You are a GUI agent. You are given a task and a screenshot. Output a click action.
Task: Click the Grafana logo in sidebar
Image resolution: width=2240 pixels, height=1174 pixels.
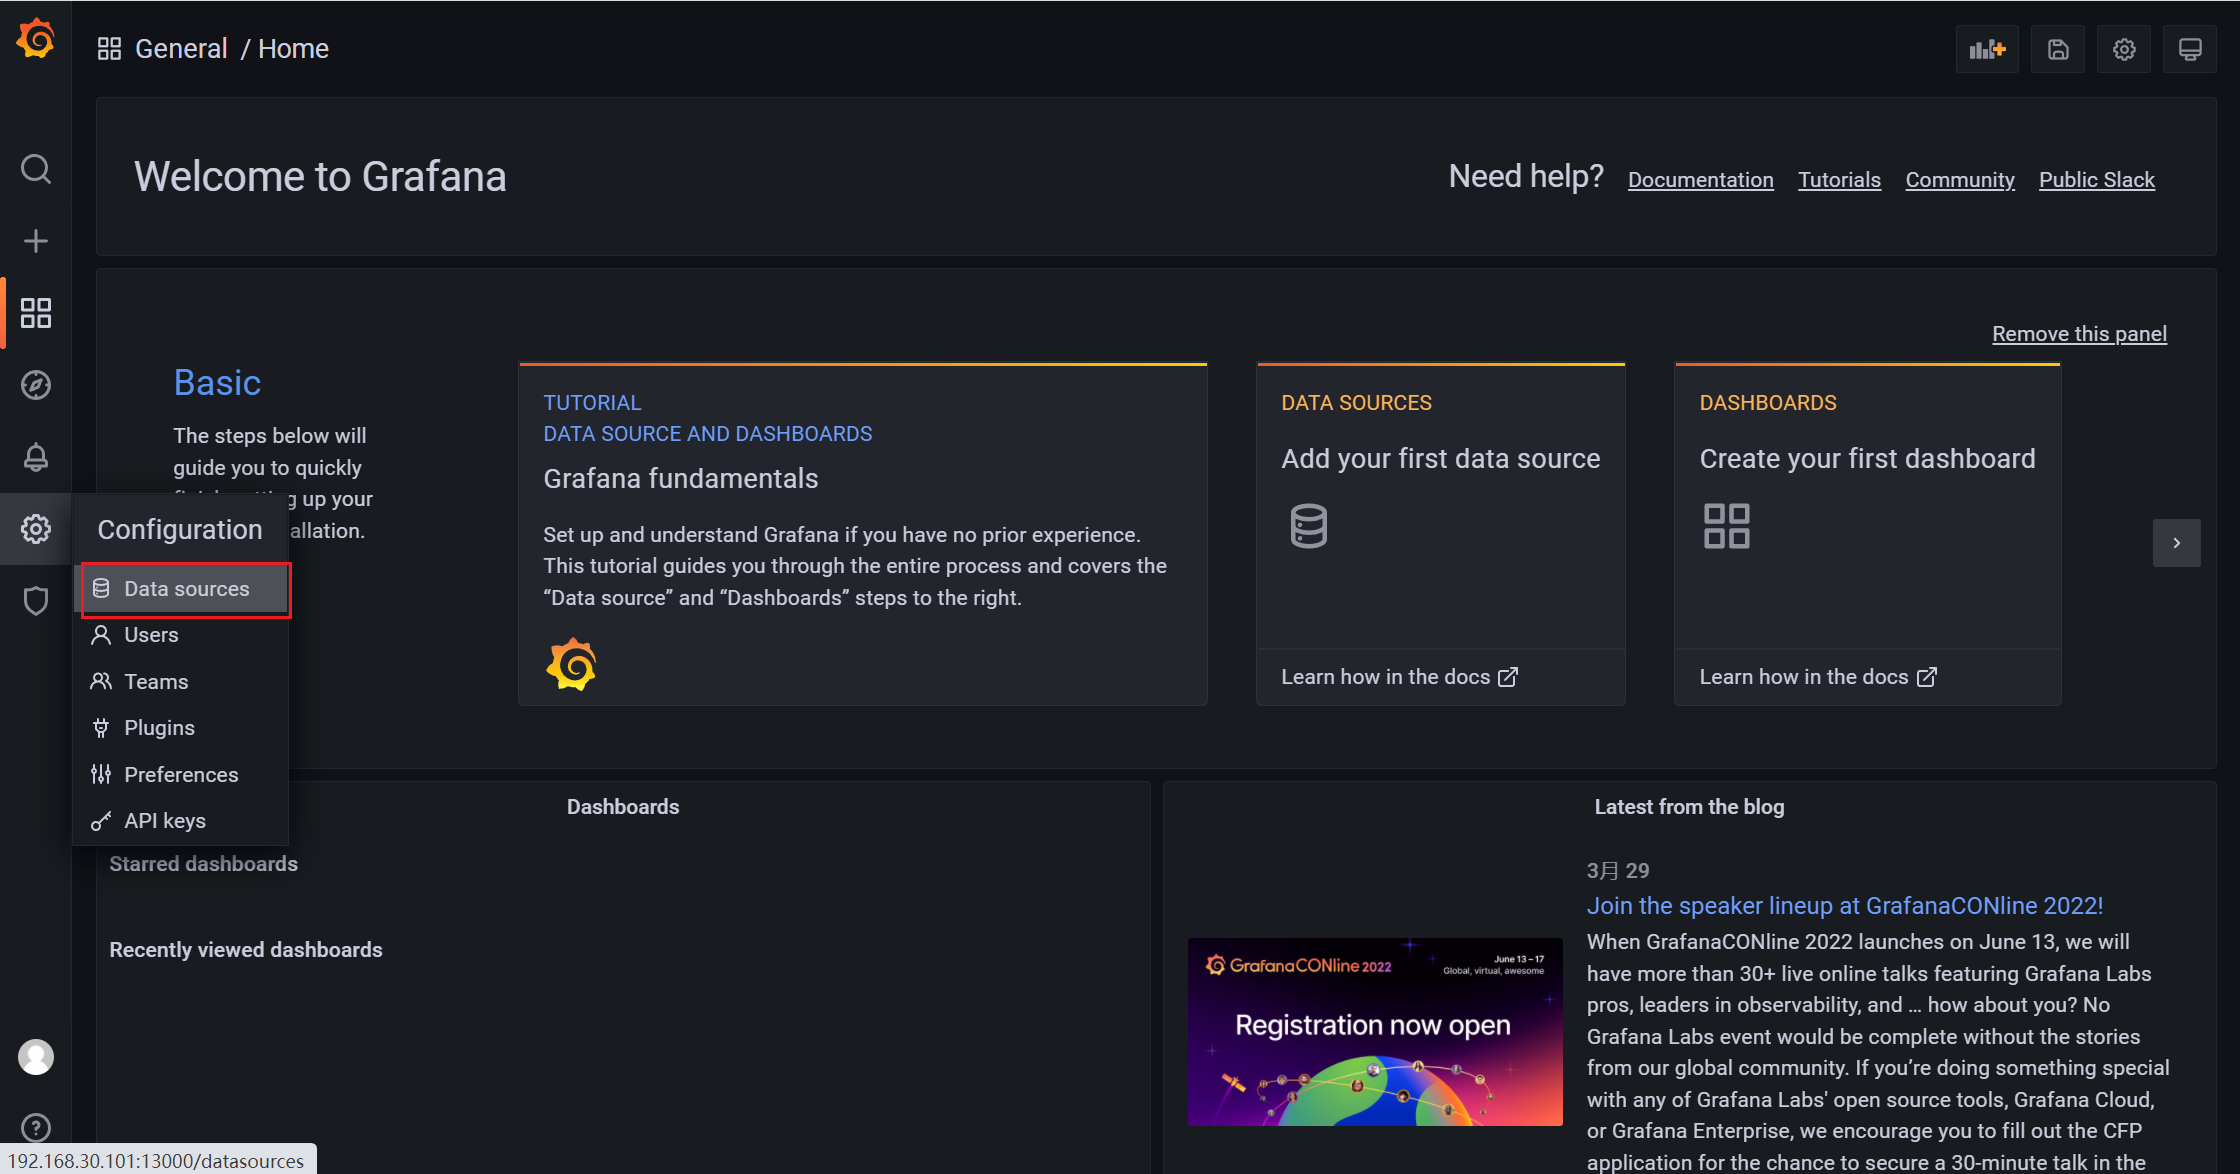[36, 40]
